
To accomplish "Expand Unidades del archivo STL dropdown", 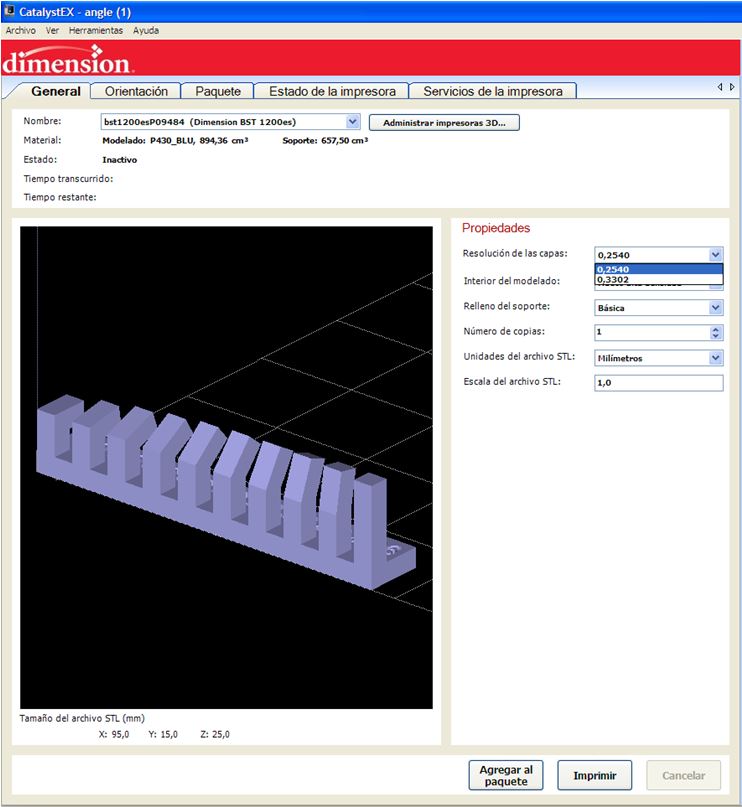I will tap(715, 358).
